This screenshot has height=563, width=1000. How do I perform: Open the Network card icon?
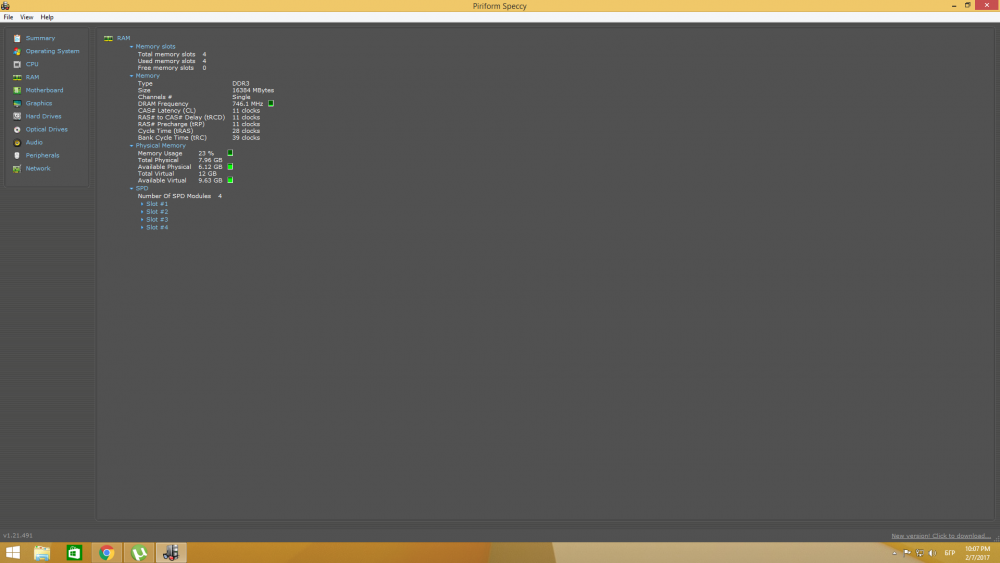17,168
